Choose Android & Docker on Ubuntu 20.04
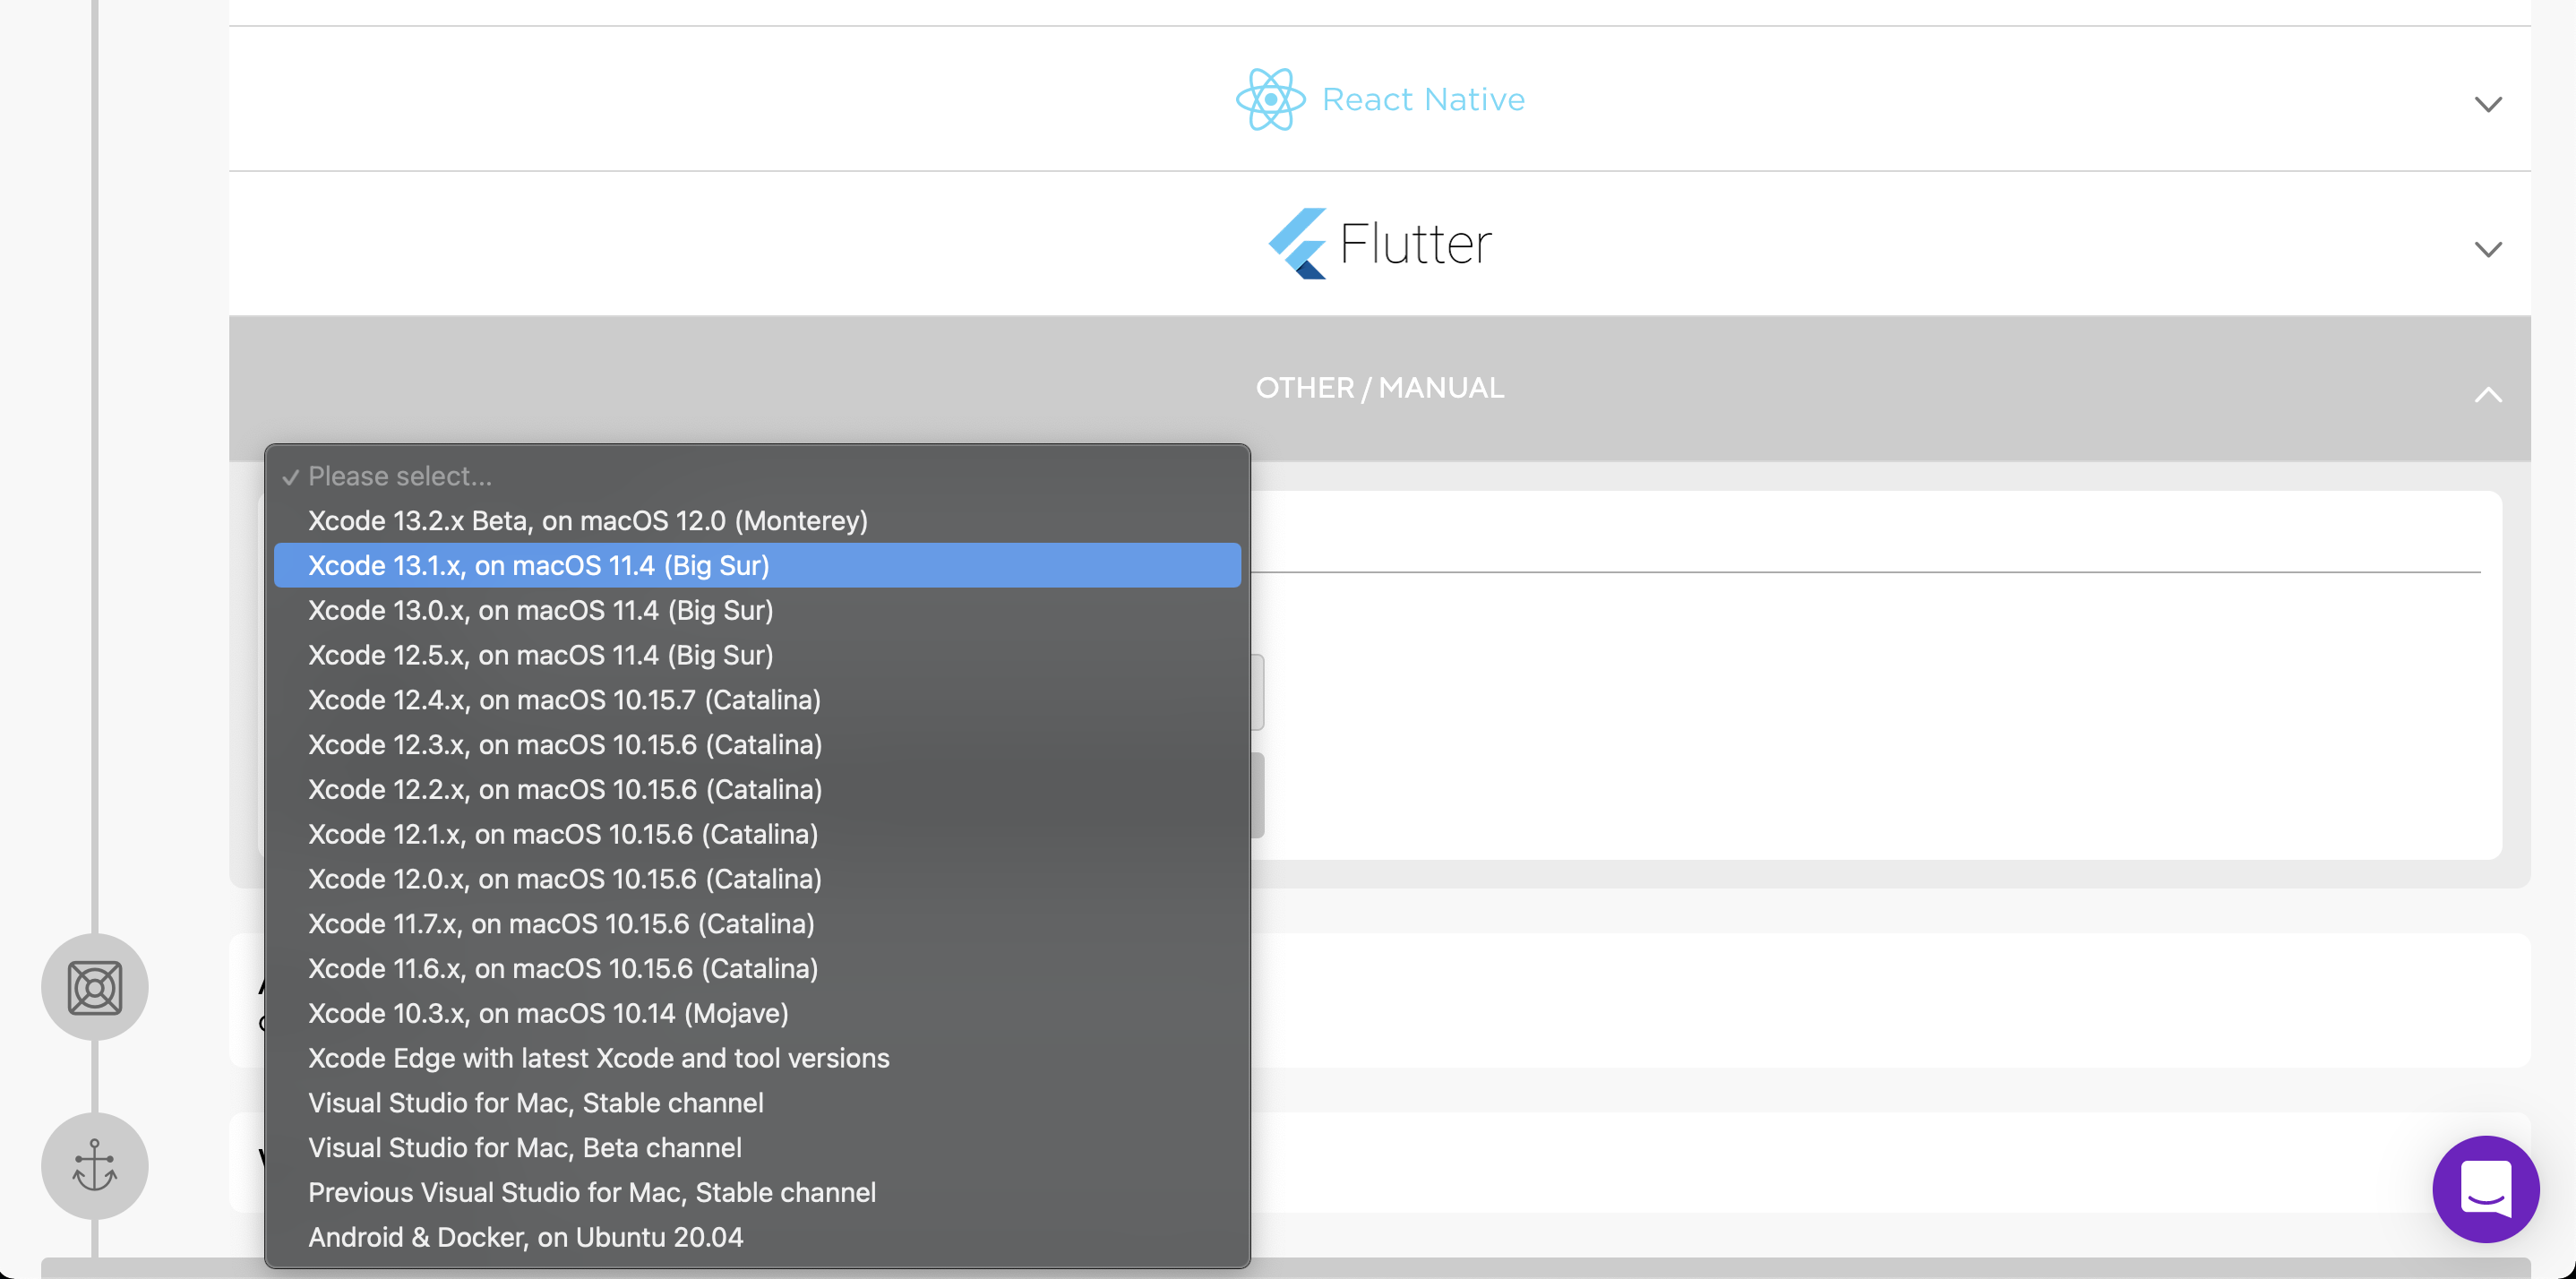Image resolution: width=2576 pixels, height=1279 pixels. coord(525,1237)
